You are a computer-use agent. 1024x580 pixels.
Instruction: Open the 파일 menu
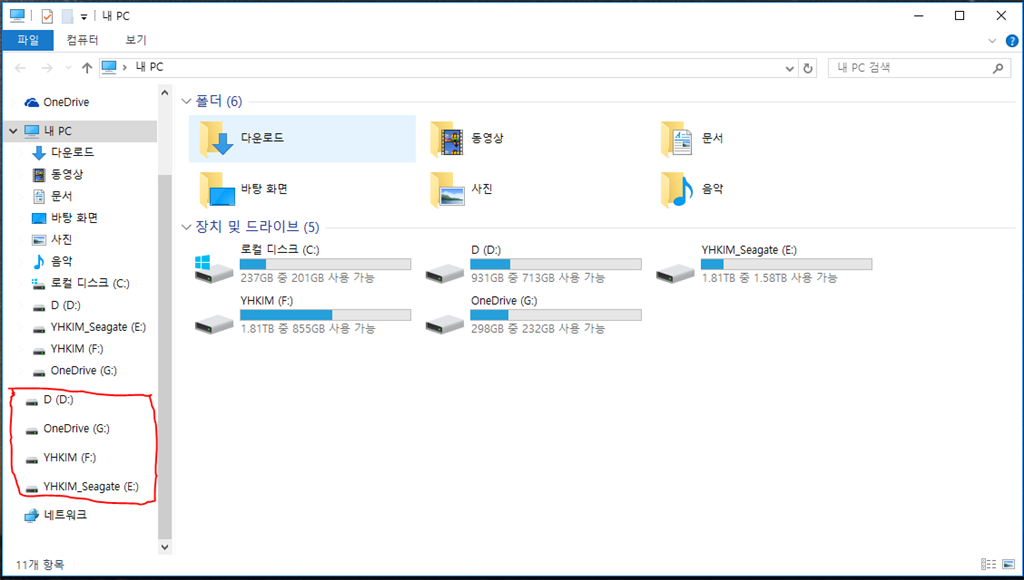coord(28,40)
